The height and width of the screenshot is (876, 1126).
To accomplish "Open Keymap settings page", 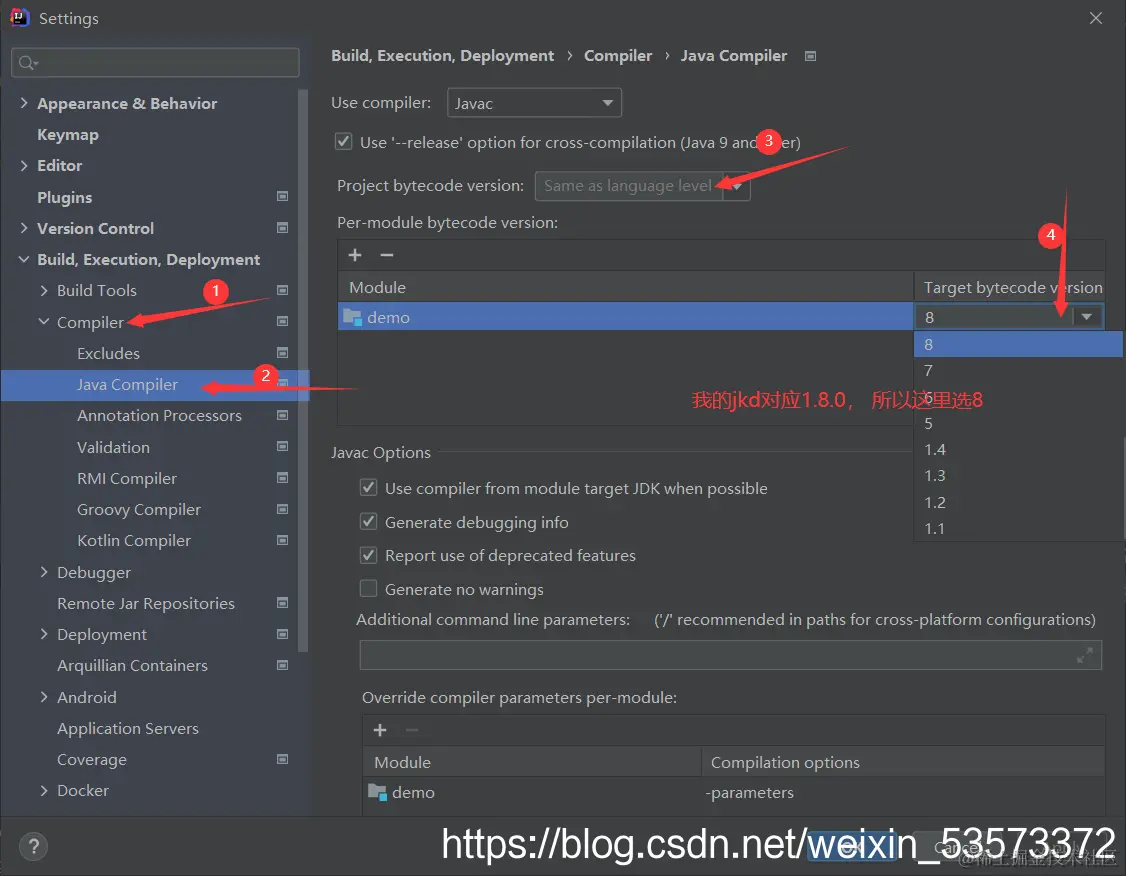I will [x=68, y=134].
